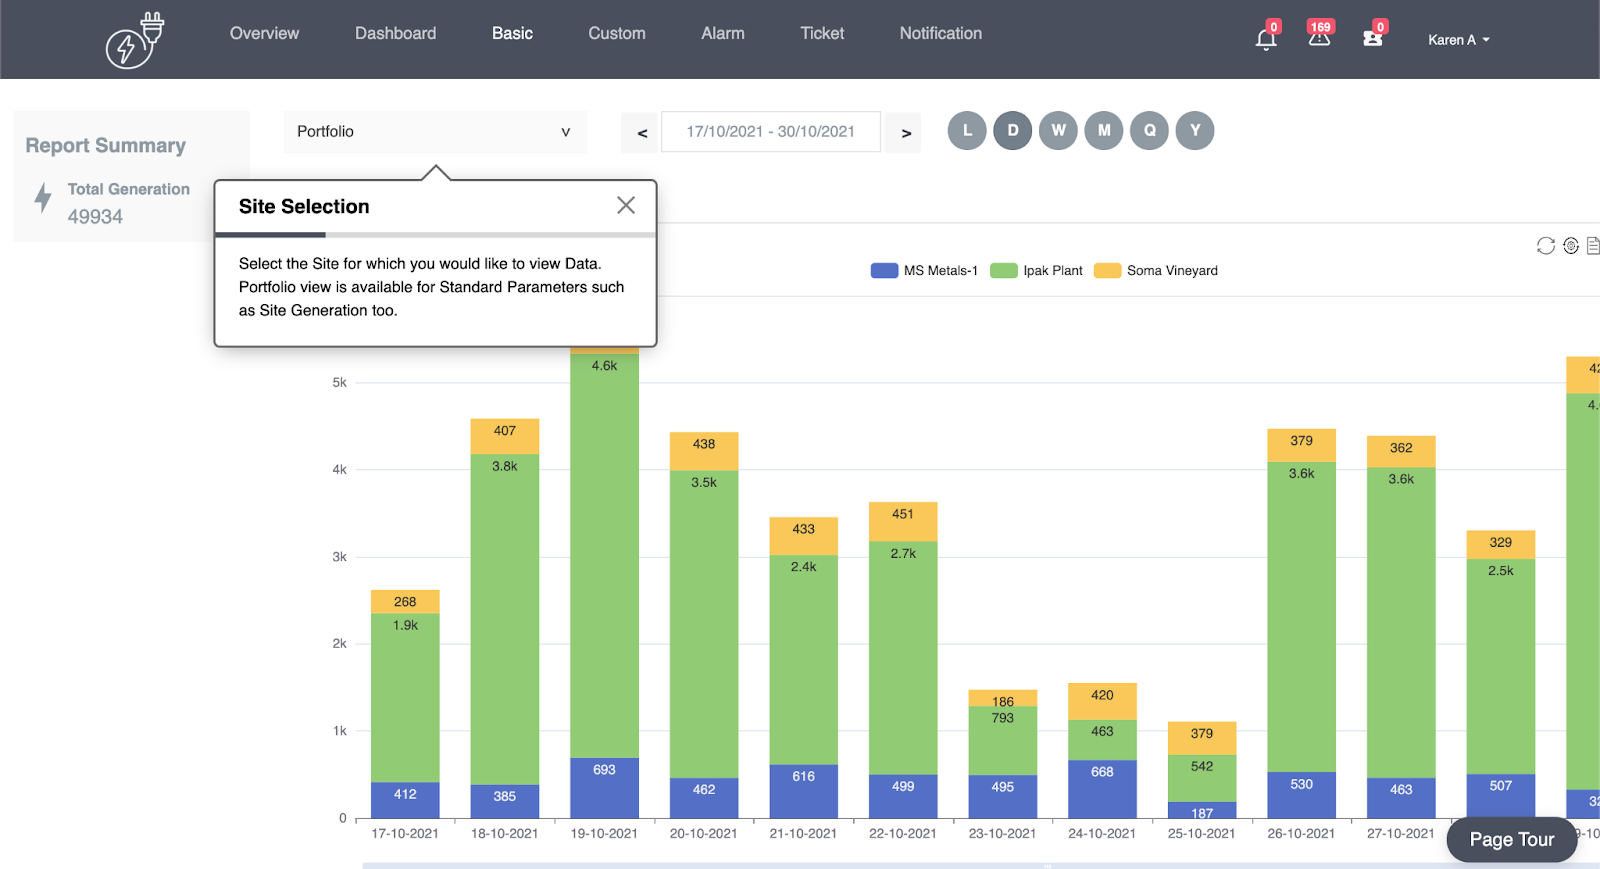Select the M monthly period toggle

(x=1104, y=131)
